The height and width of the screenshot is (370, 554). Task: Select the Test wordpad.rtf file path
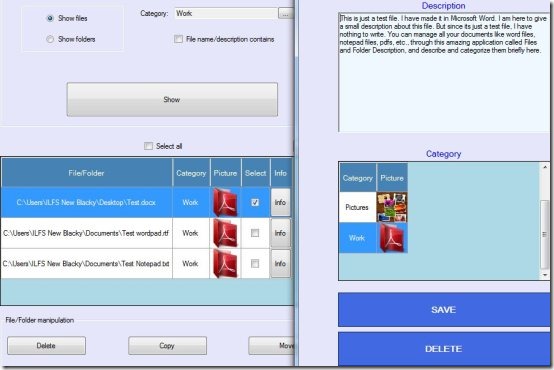pyautogui.click(x=86, y=233)
